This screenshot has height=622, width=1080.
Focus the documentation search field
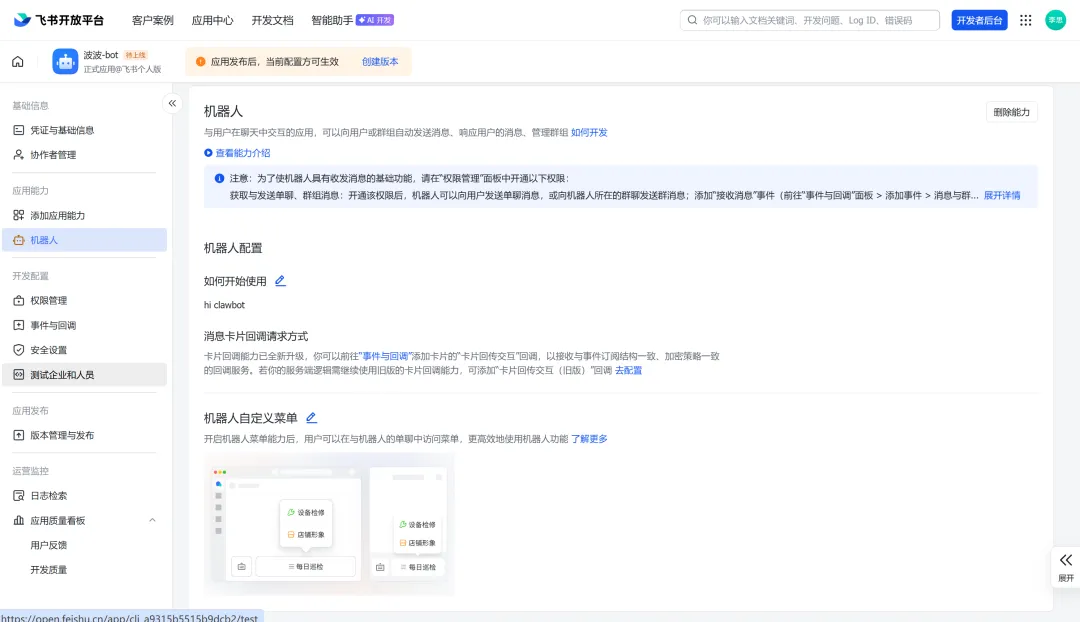click(x=809, y=20)
